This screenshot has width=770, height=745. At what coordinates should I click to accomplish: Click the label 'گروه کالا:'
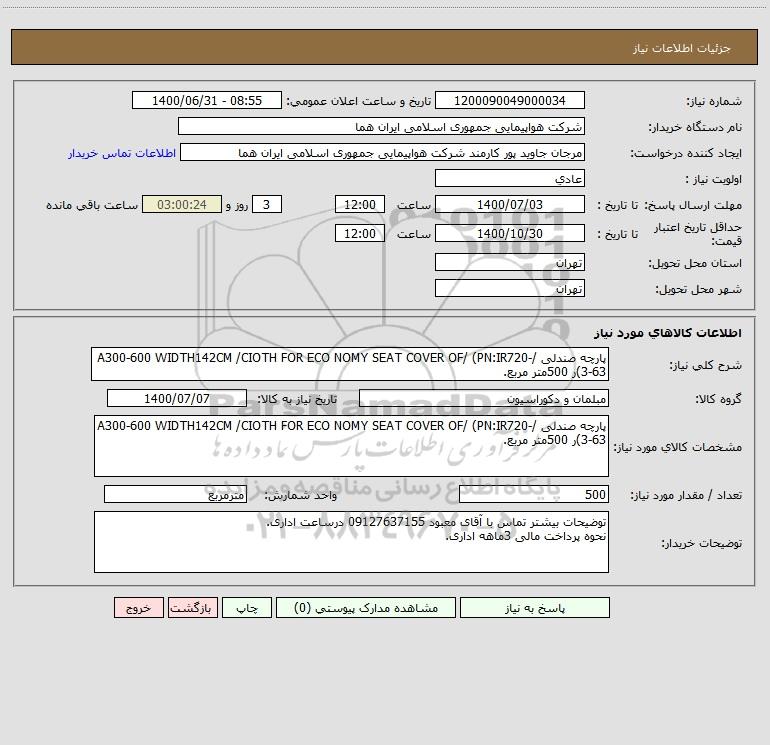coord(718,399)
